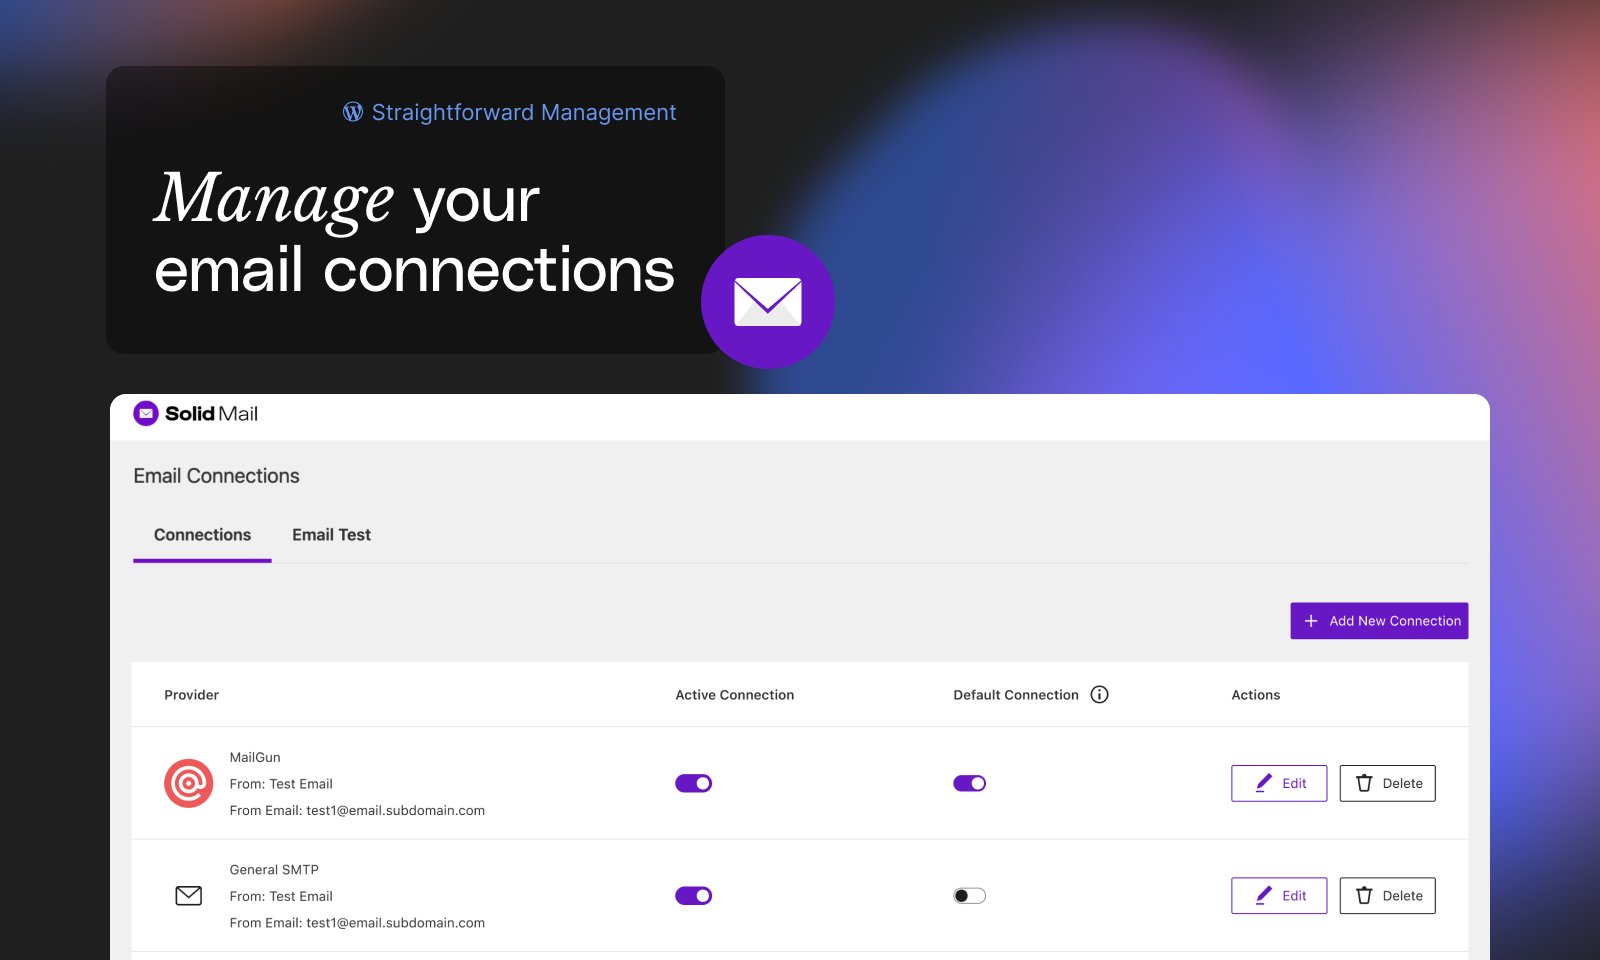Disable the MailGun active connection toggle
This screenshot has height=960, width=1600.
[693, 783]
